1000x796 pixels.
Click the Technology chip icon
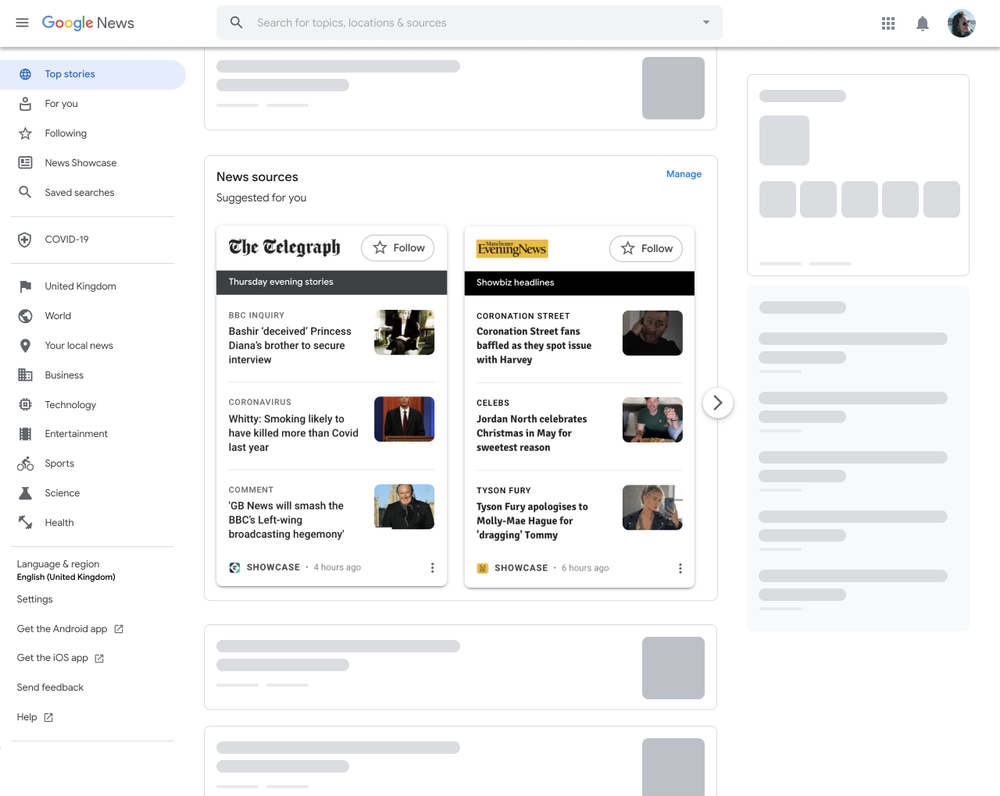25,405
